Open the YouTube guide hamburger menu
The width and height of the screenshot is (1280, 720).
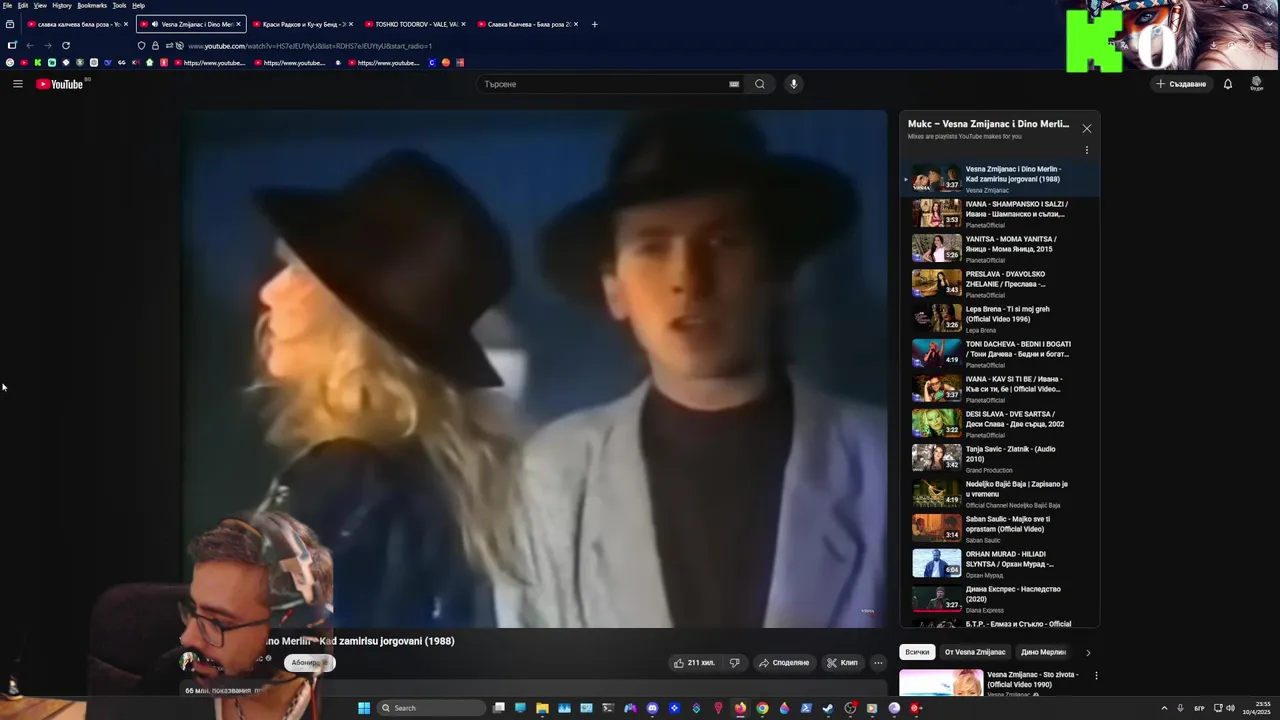(x=17, y=84)
